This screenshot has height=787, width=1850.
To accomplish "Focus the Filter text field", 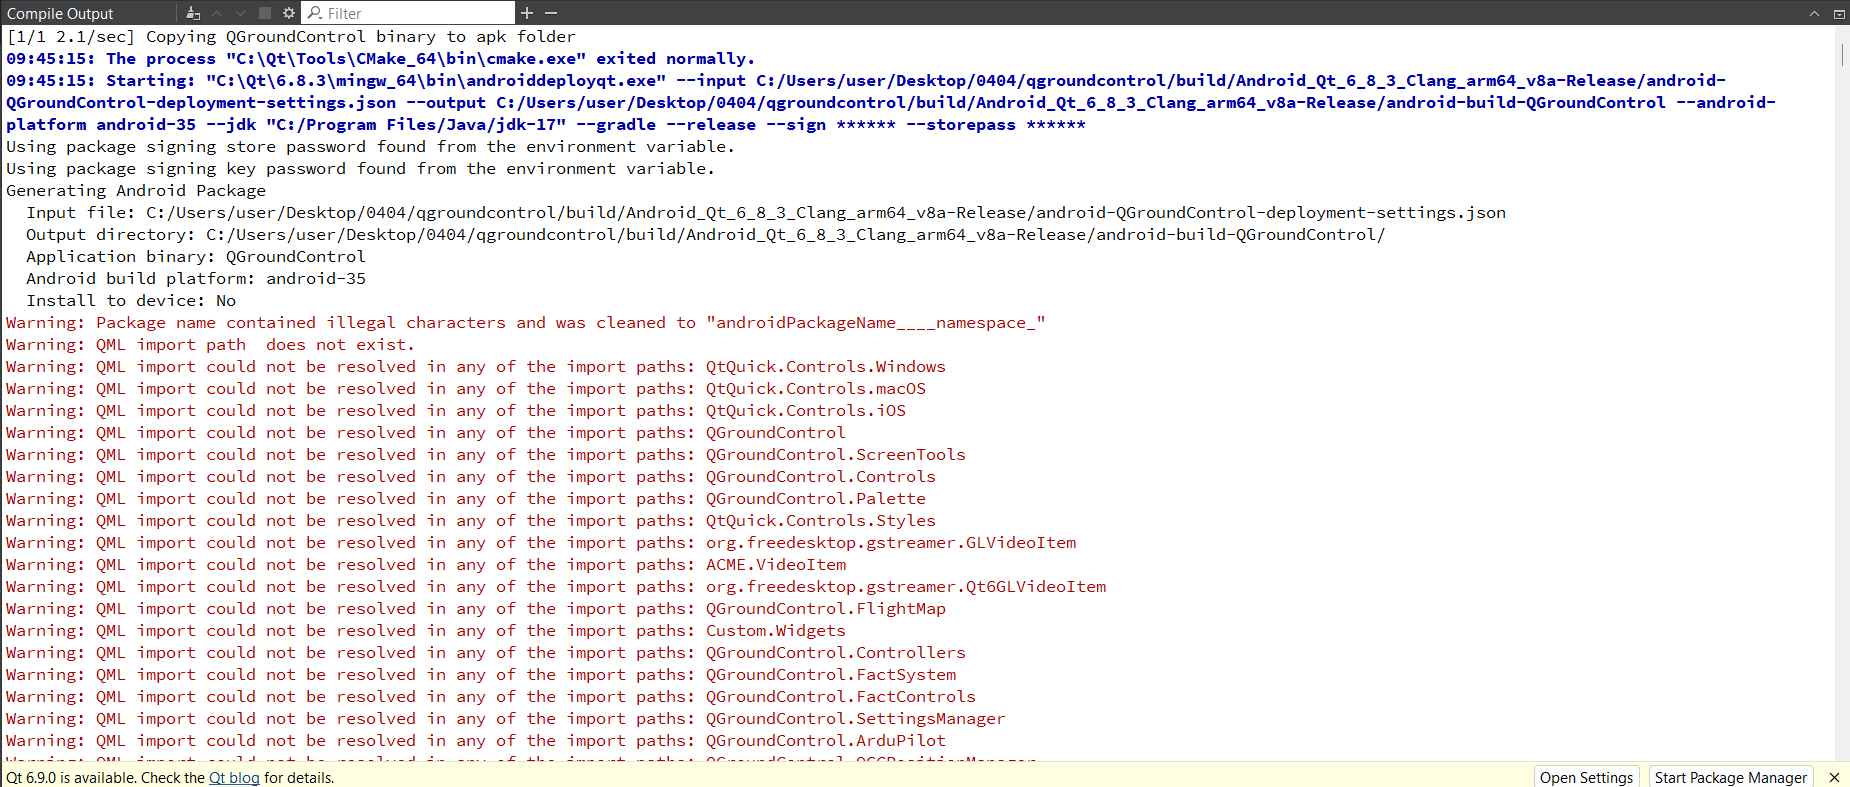I will coord(408,13).
